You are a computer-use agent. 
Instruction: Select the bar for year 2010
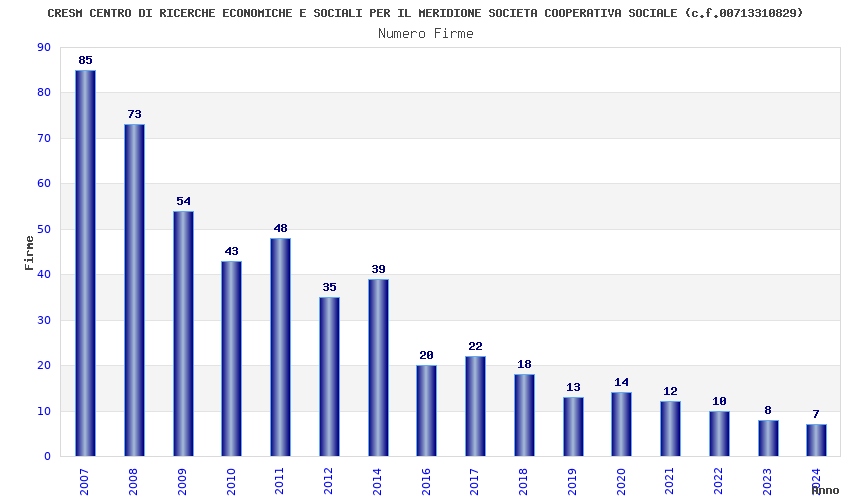click(x=231, y=358)
